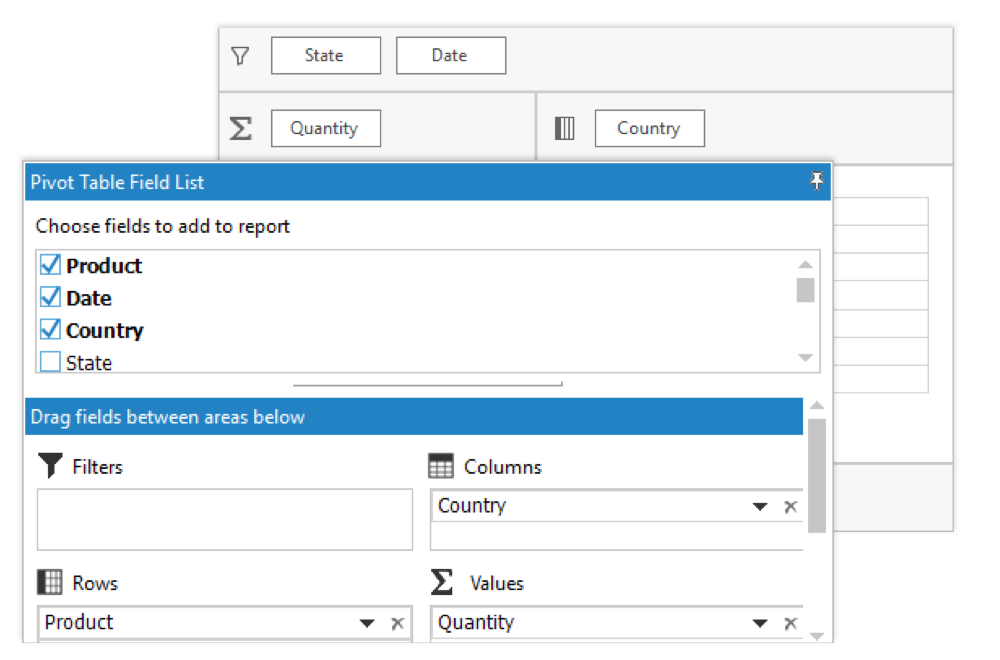Click the column area icon beside the Country field

565,128
